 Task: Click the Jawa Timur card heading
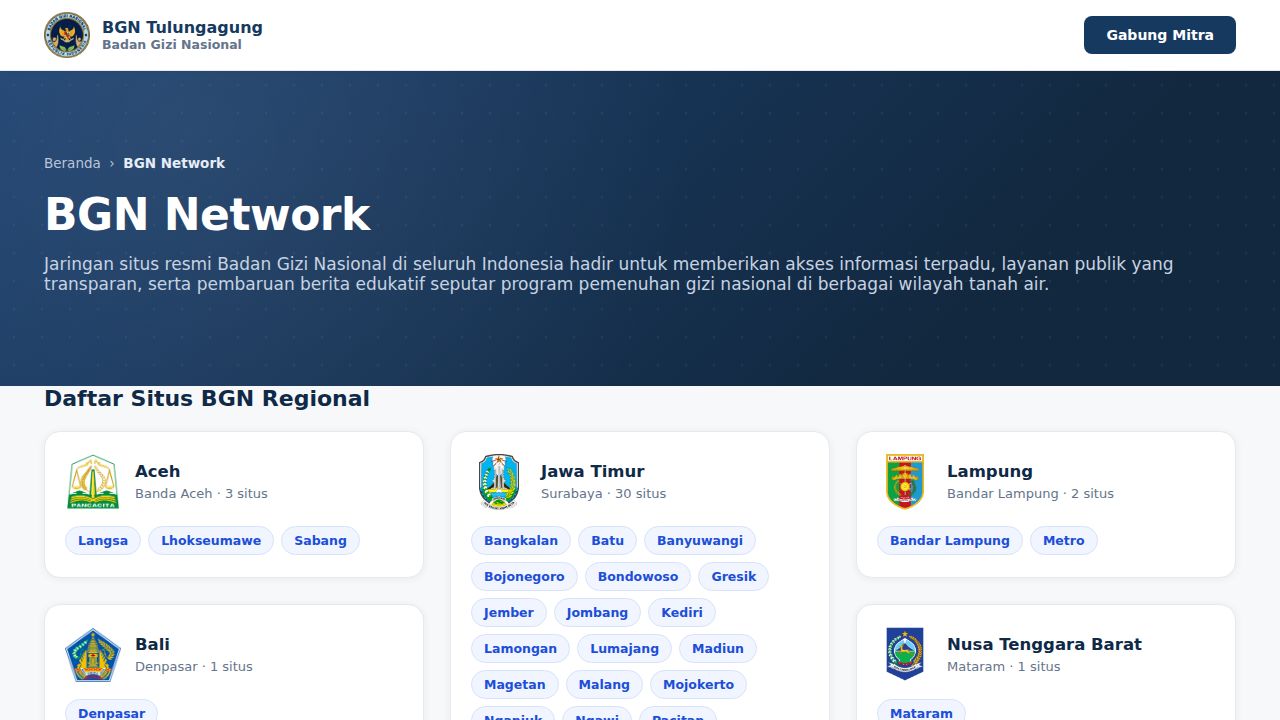pos(592,471)
